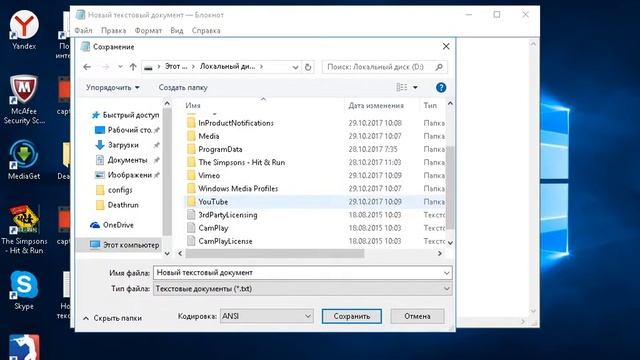Launch The Simpsons Hit & Run desktop icon
The width and height of the screenshot is (640, 360).
coord(24,229)
